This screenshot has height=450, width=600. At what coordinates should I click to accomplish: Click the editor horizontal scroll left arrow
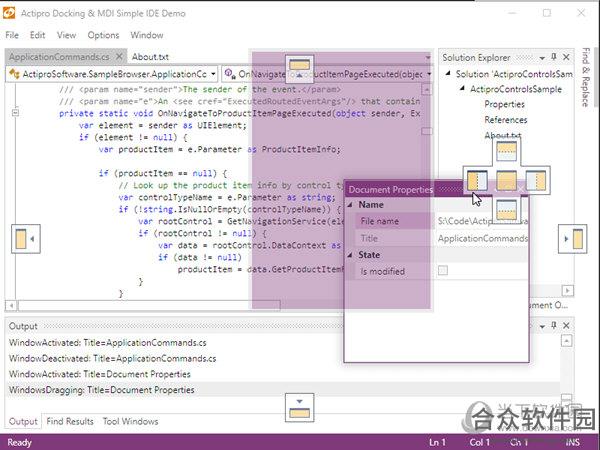point(11,305)
